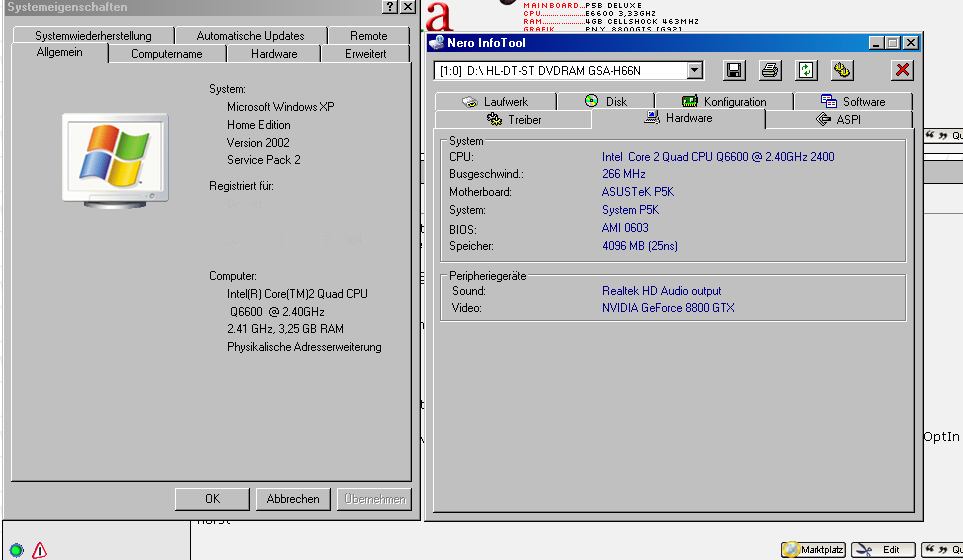Click the System value System P5K
963x560 pixels.
coord(630,209)
